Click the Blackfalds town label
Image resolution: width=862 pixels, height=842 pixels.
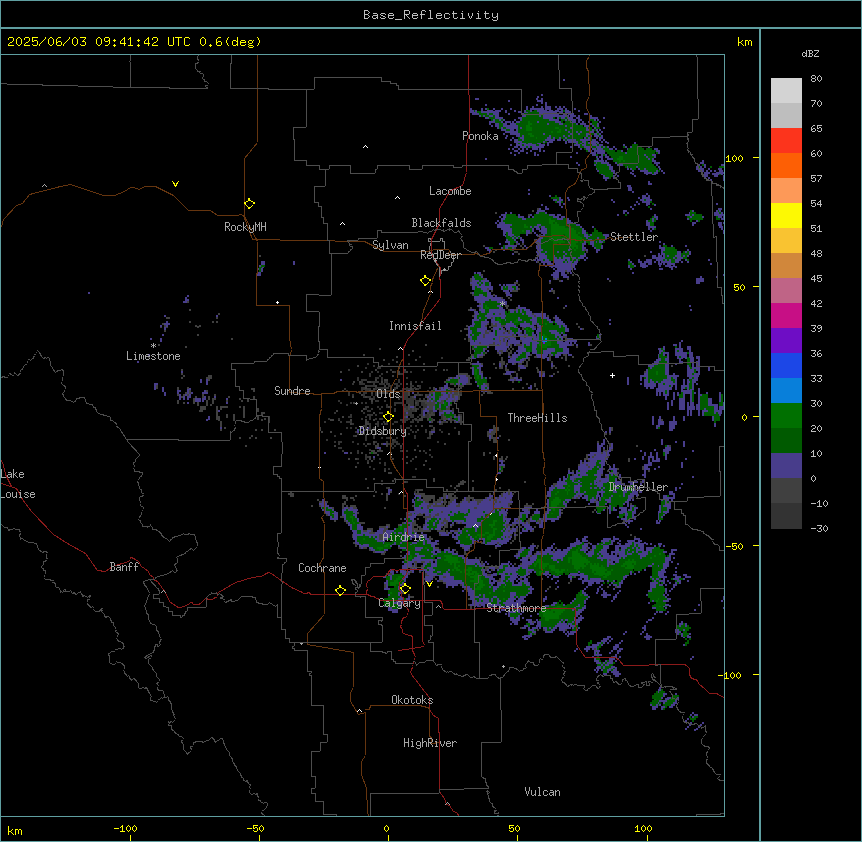click(441, 223)
